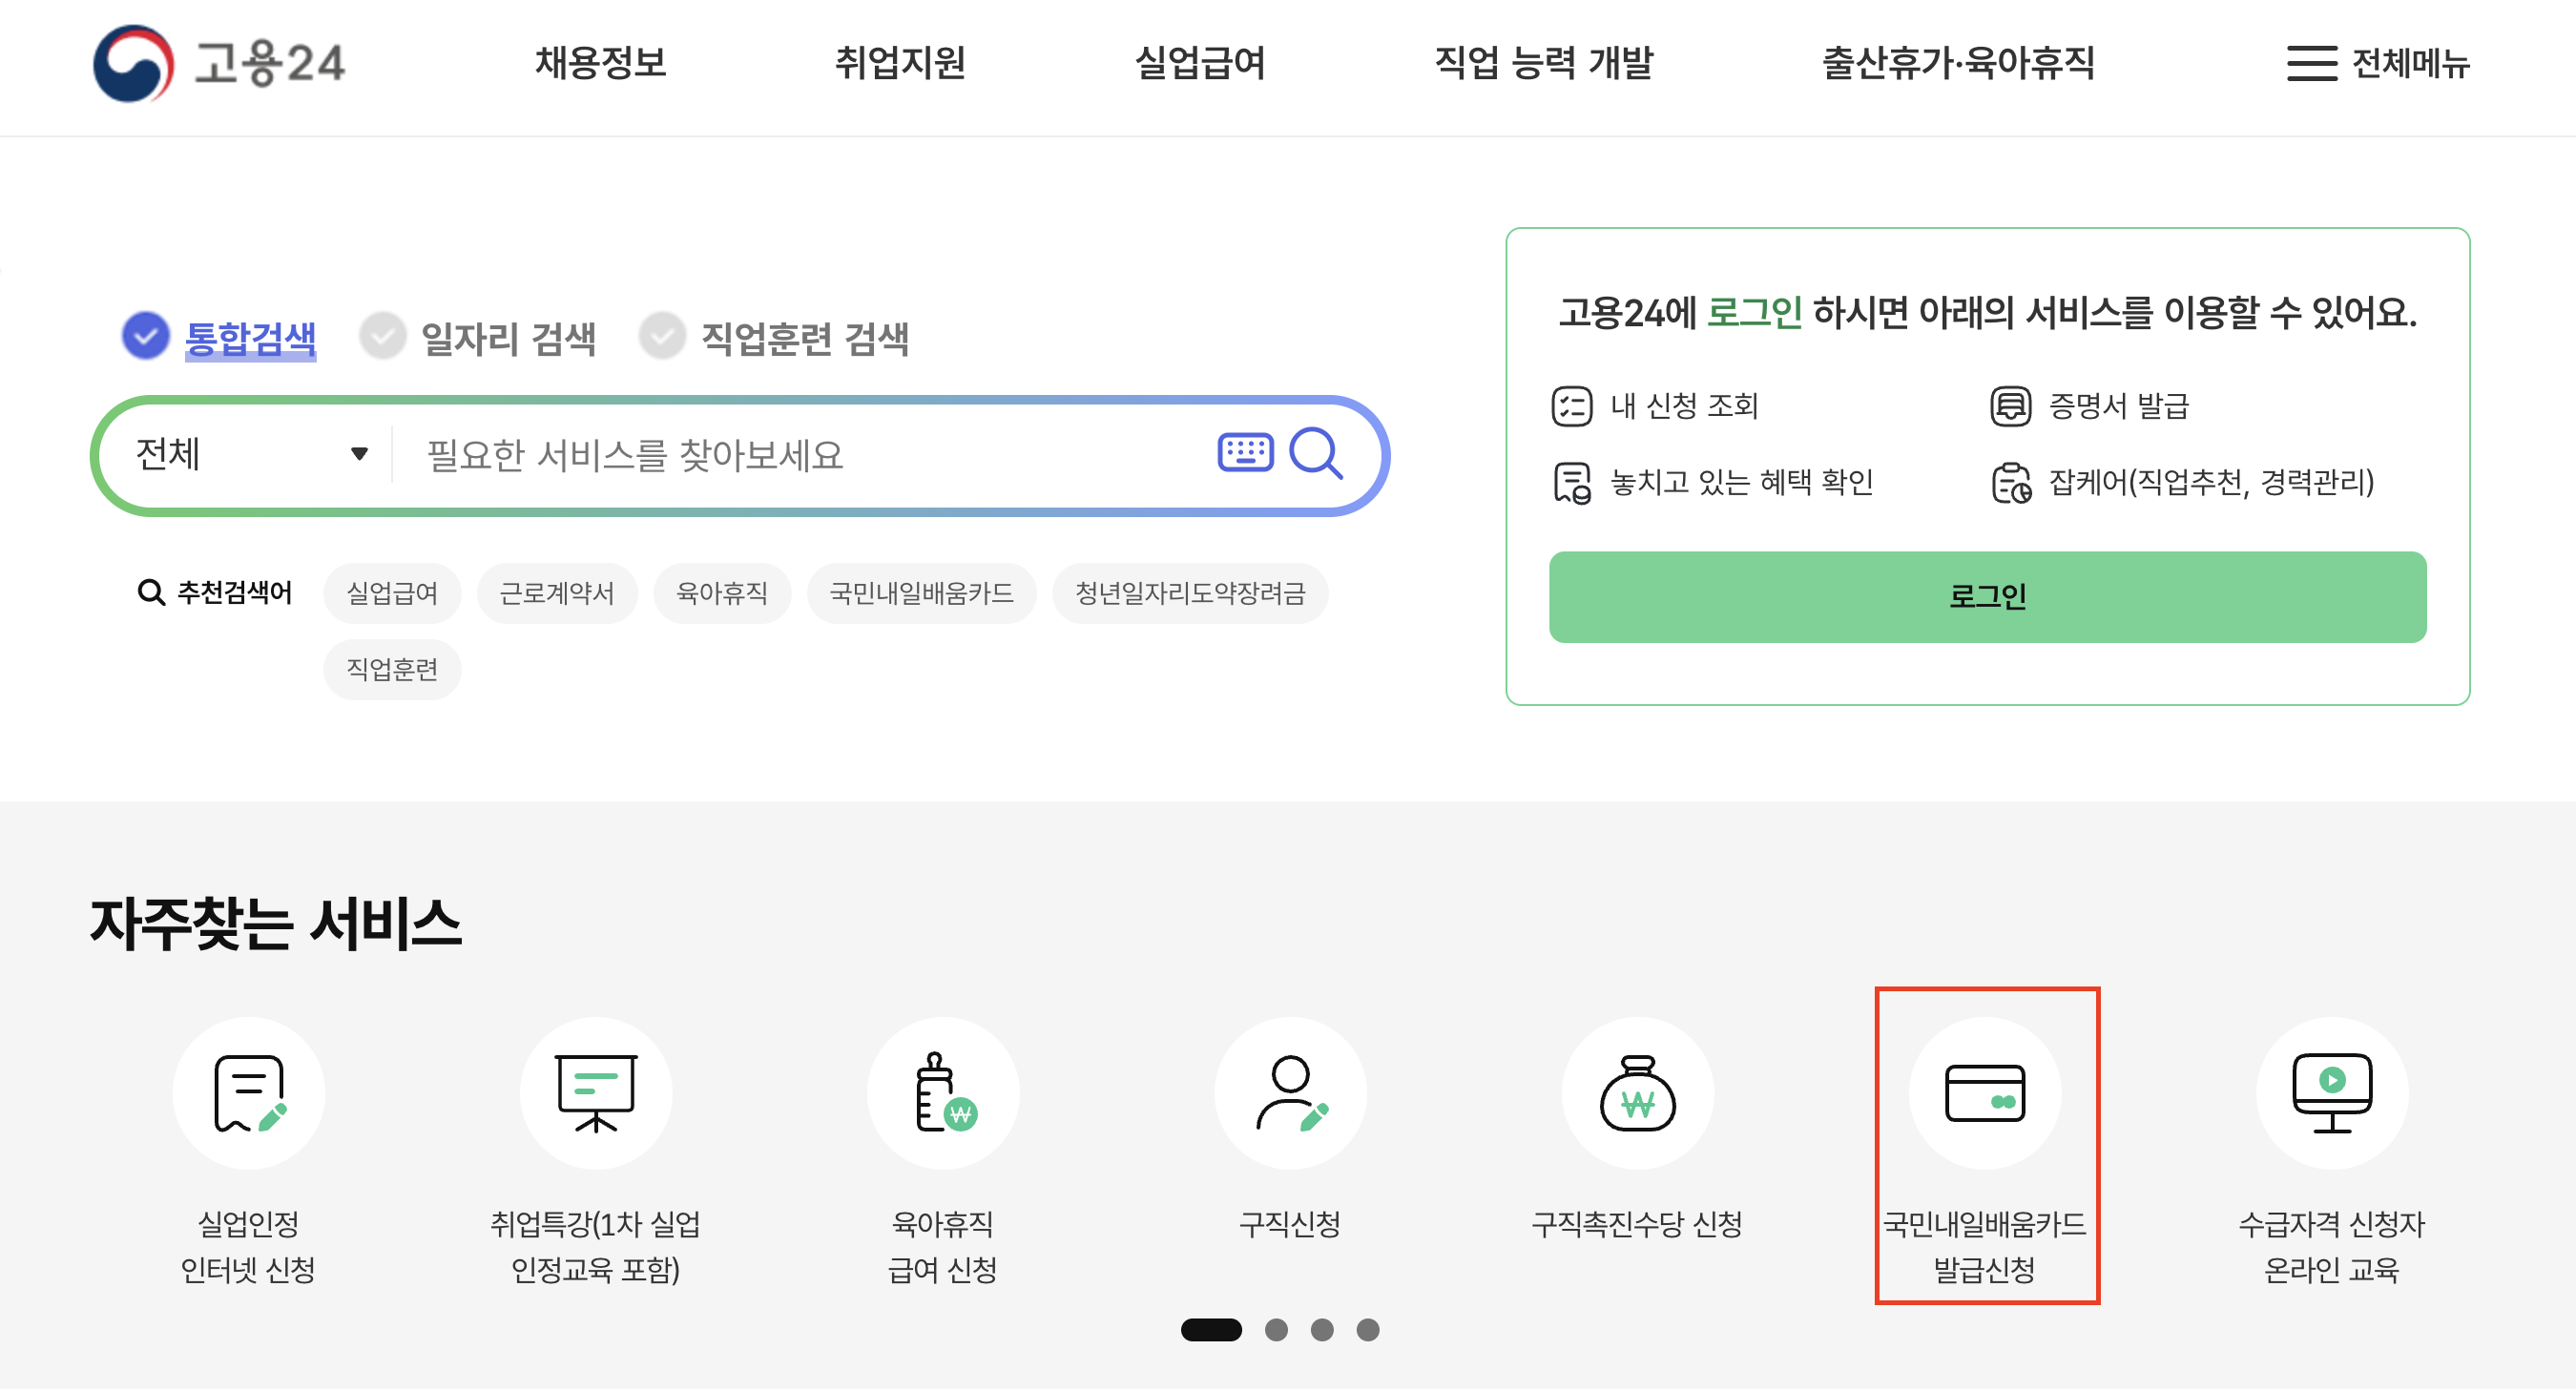Select the 통합검색 radio option
The width and height of the screenshot is (2576, 1391).
pyautogui.click(x=146, y=336)
